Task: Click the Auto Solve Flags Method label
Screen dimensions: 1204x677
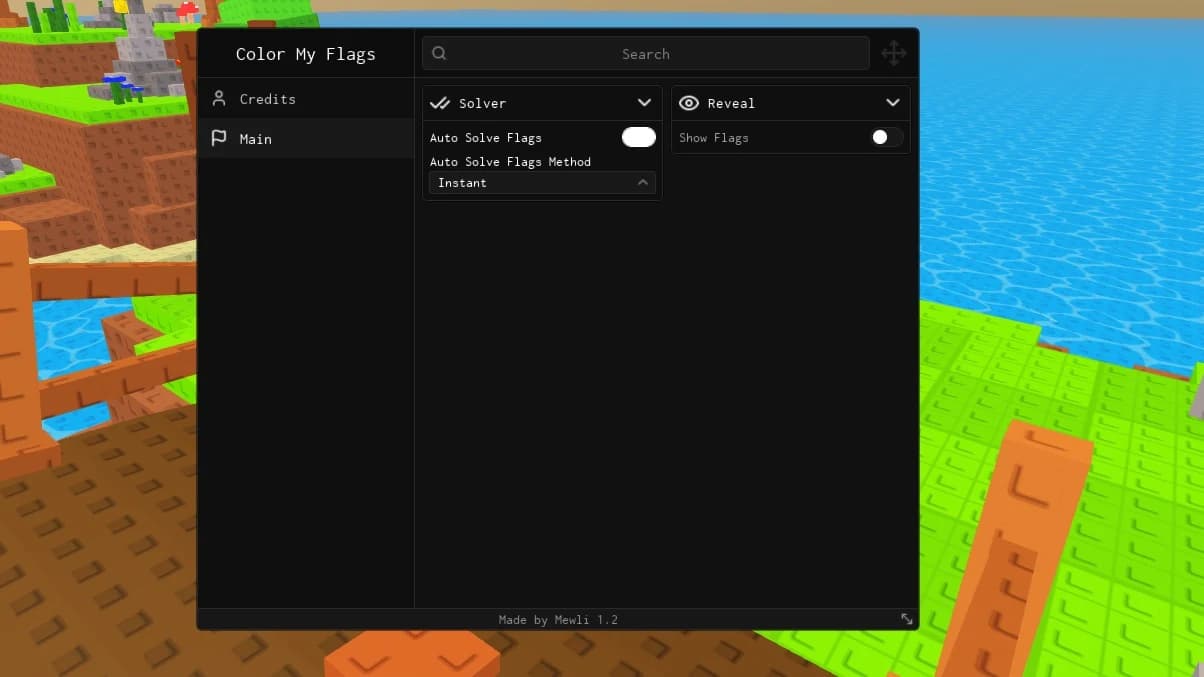Action: [510, 161]
